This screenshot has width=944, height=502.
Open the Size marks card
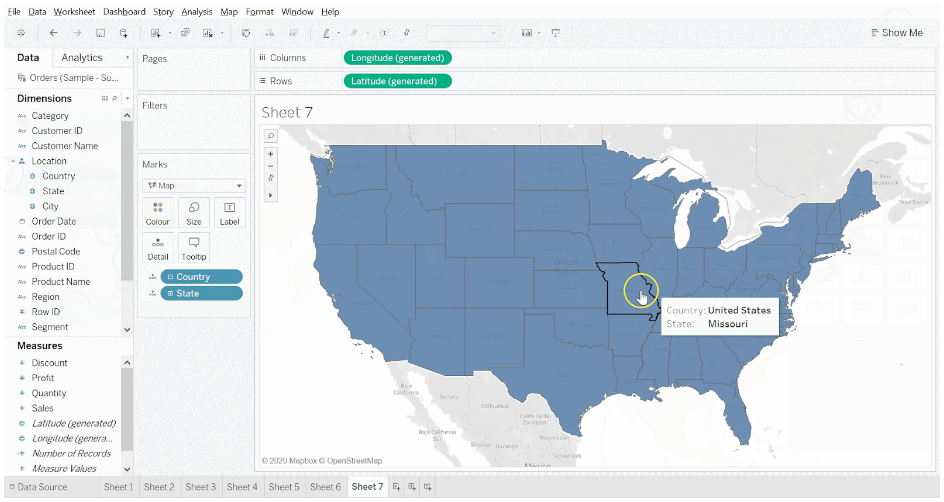[x=194, y=212]
